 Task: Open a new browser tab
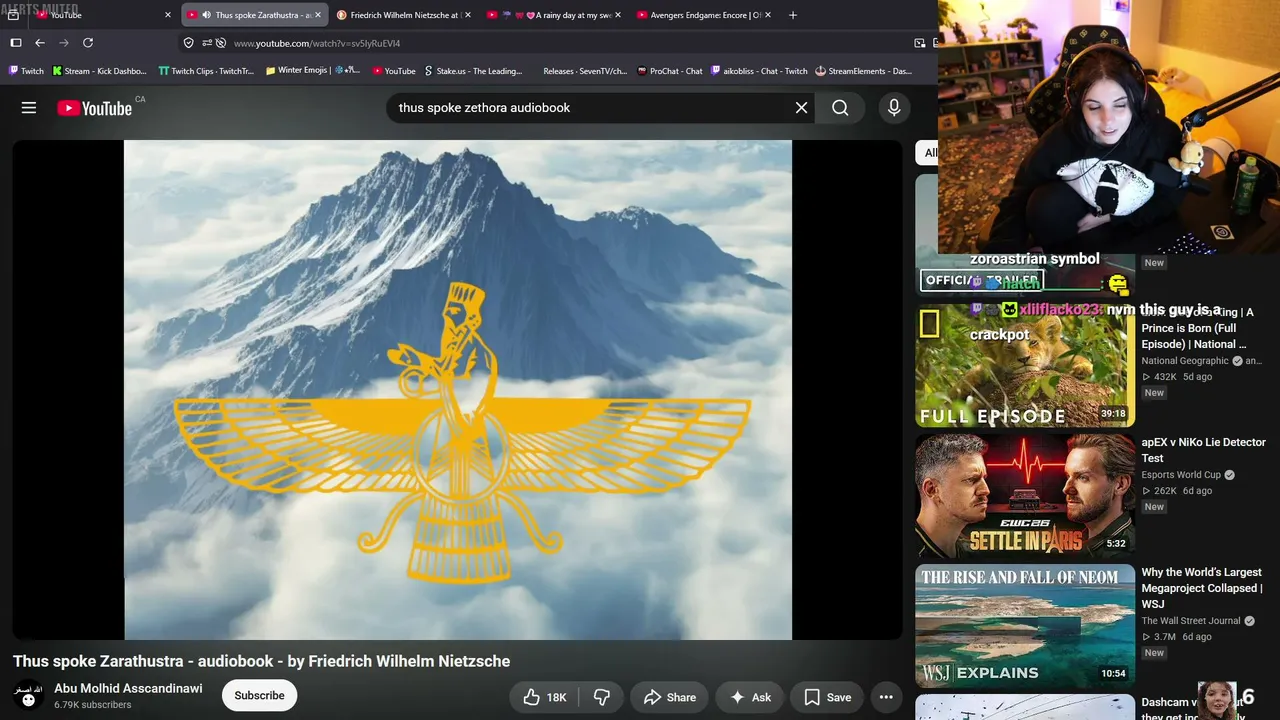click(x=793, y=15)
